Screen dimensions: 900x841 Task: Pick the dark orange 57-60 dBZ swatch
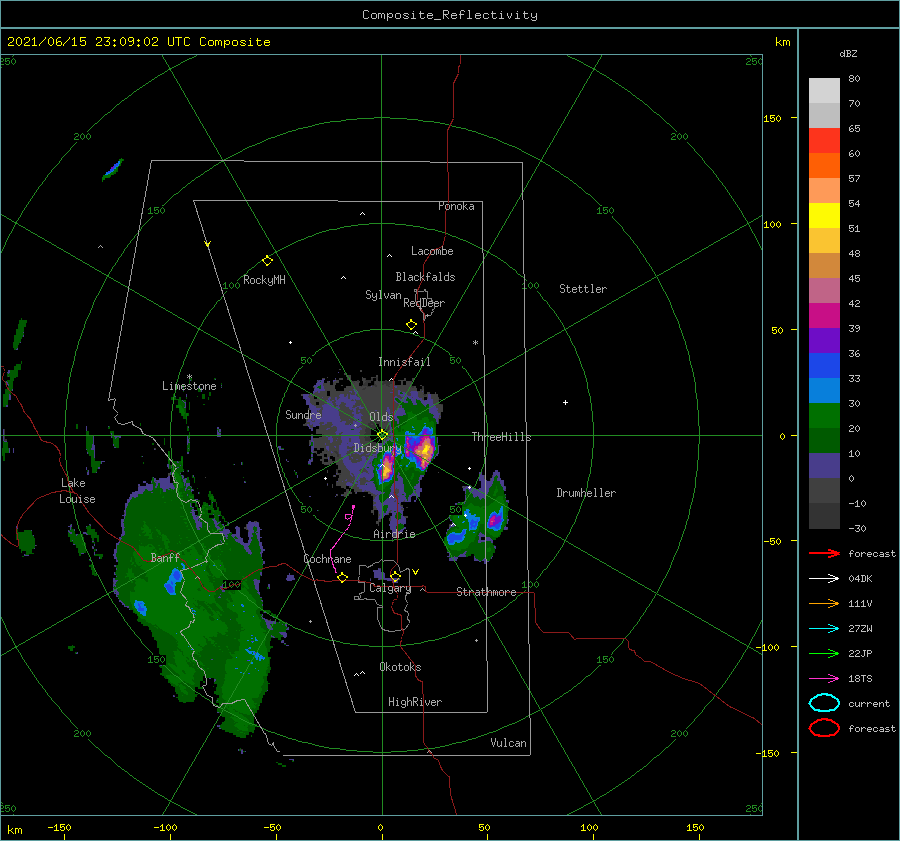(x=824, y=165)
